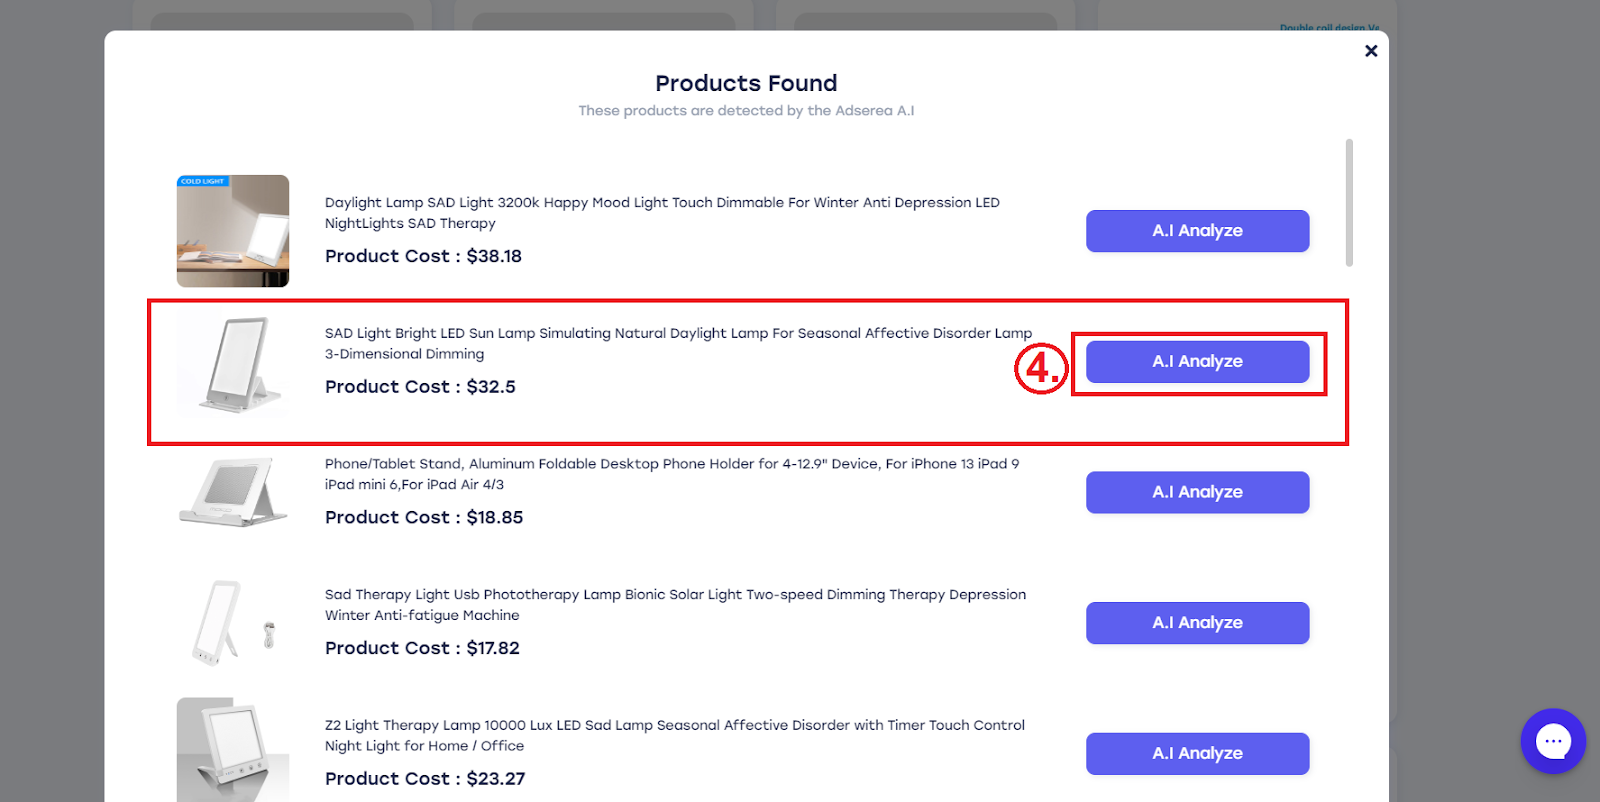This screenshot has width=1600, height=802.
Task: Click the Products Found heading
Action: (x=746, y=83)
